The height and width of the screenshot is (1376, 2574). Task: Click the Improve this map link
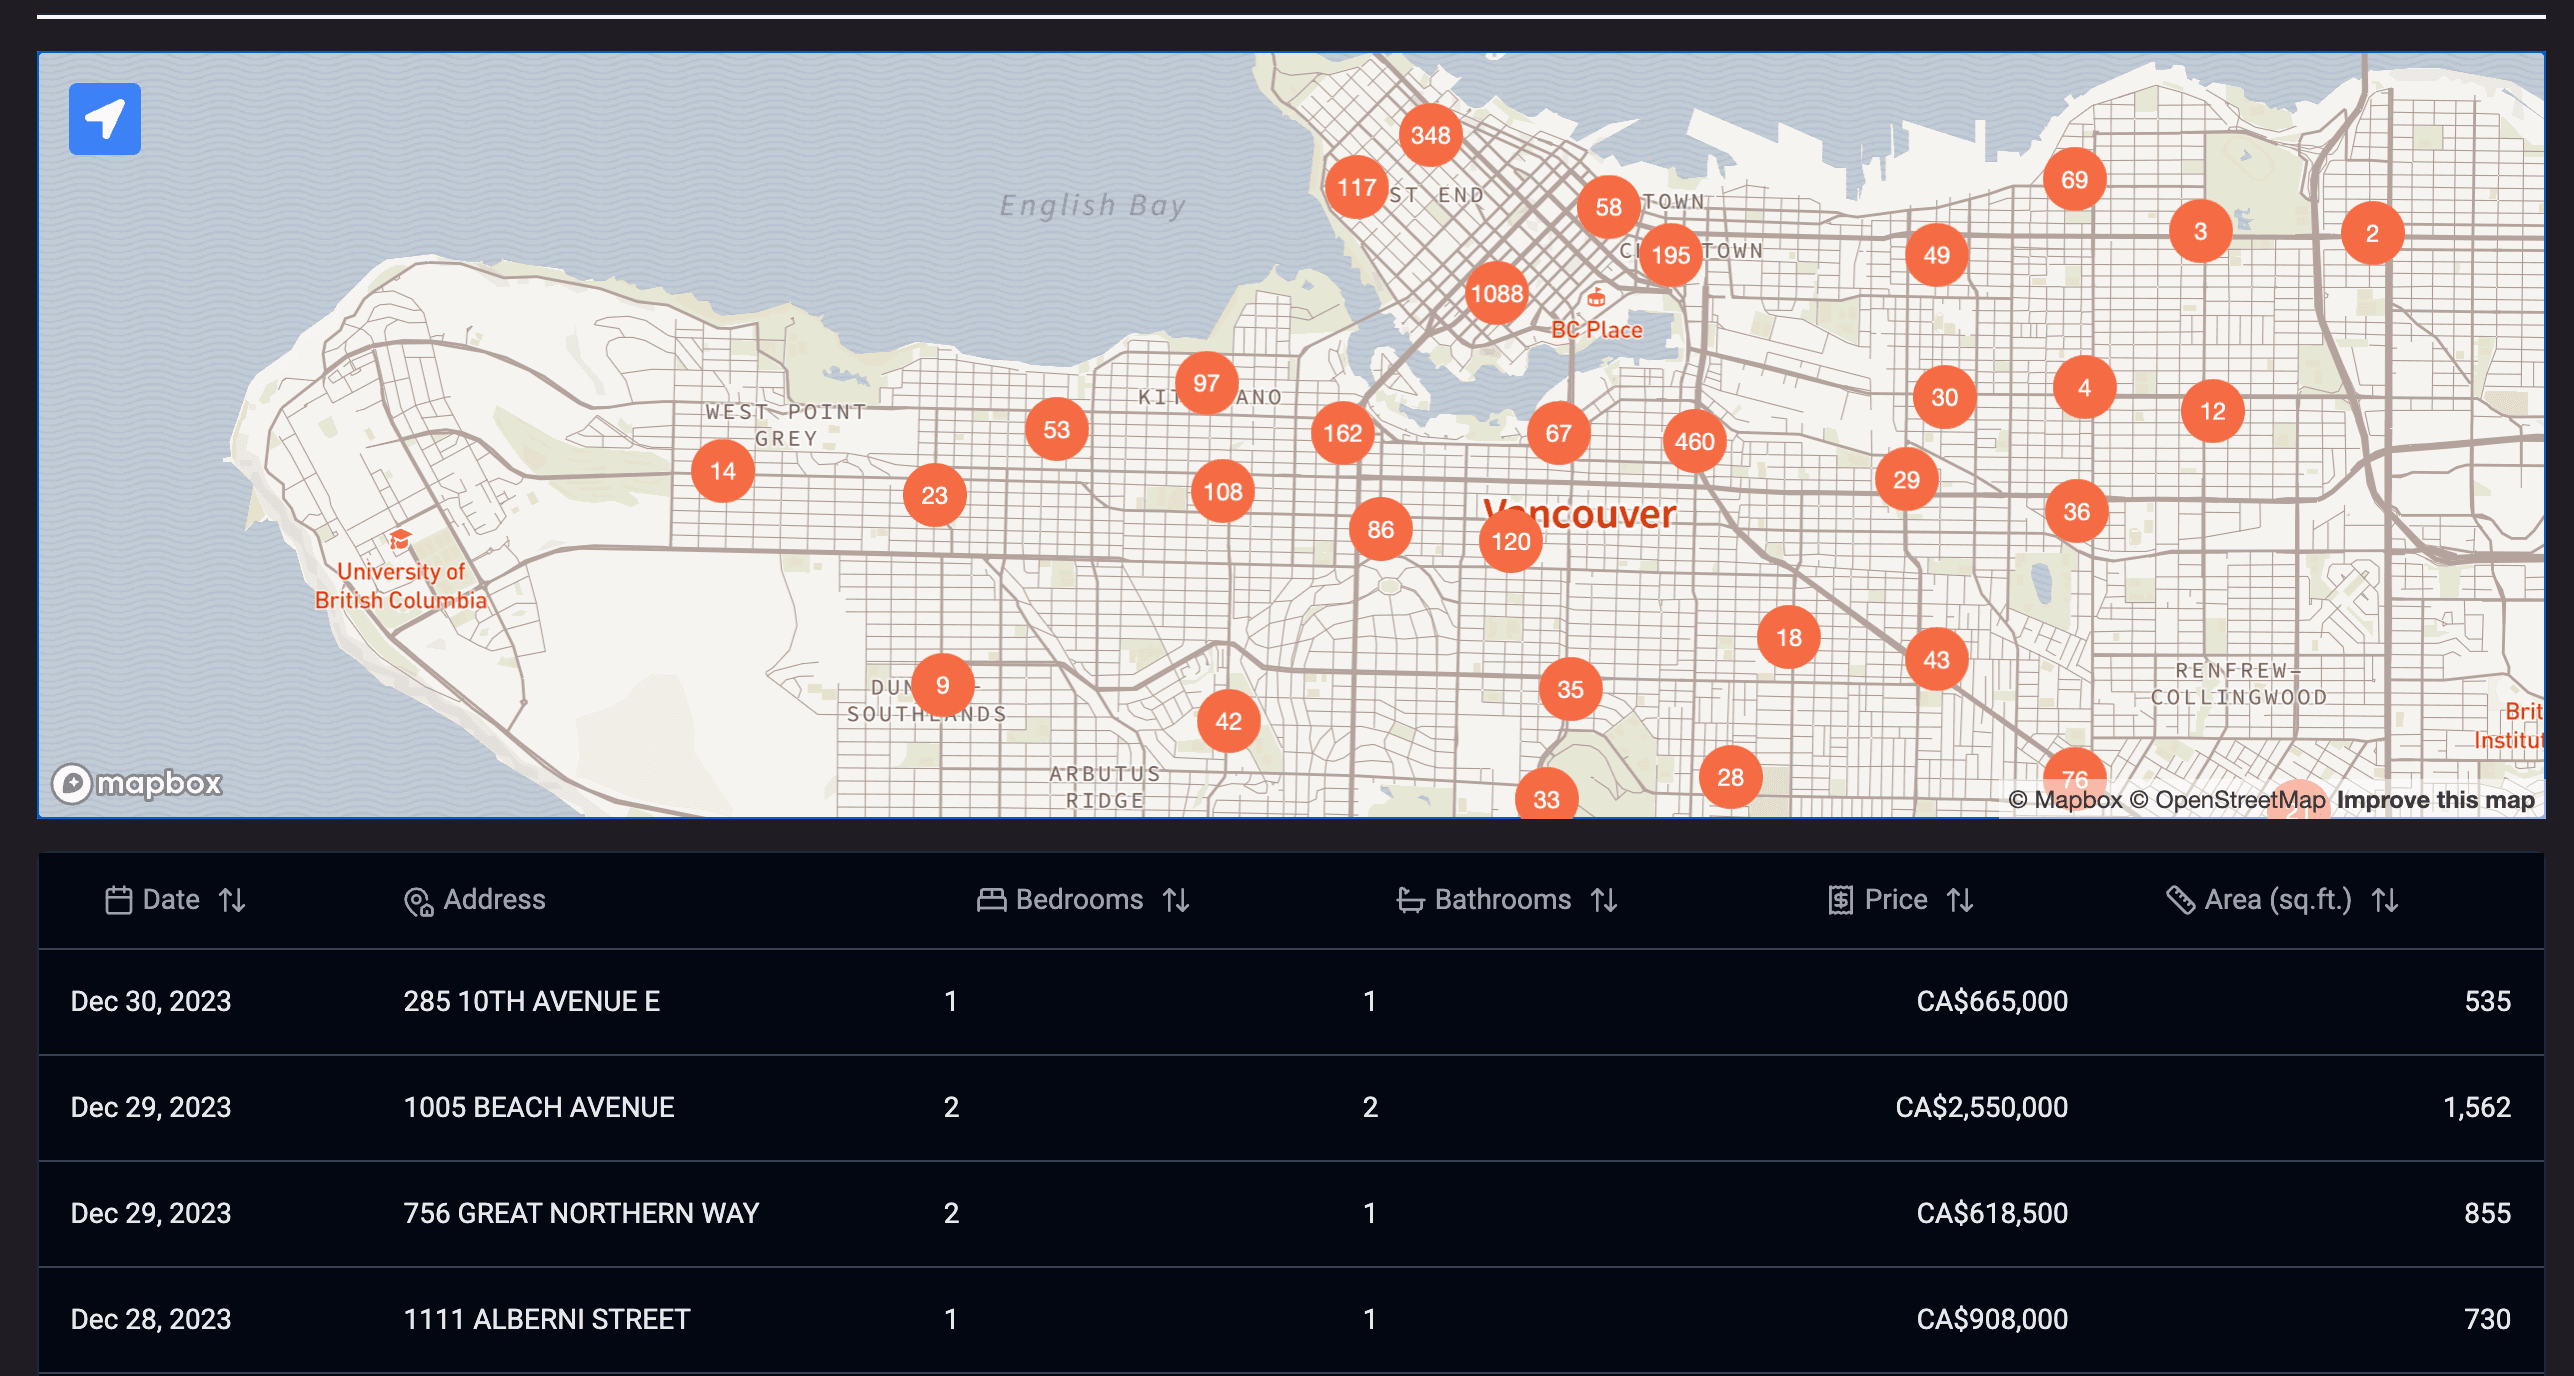(x=2435, y=800)
